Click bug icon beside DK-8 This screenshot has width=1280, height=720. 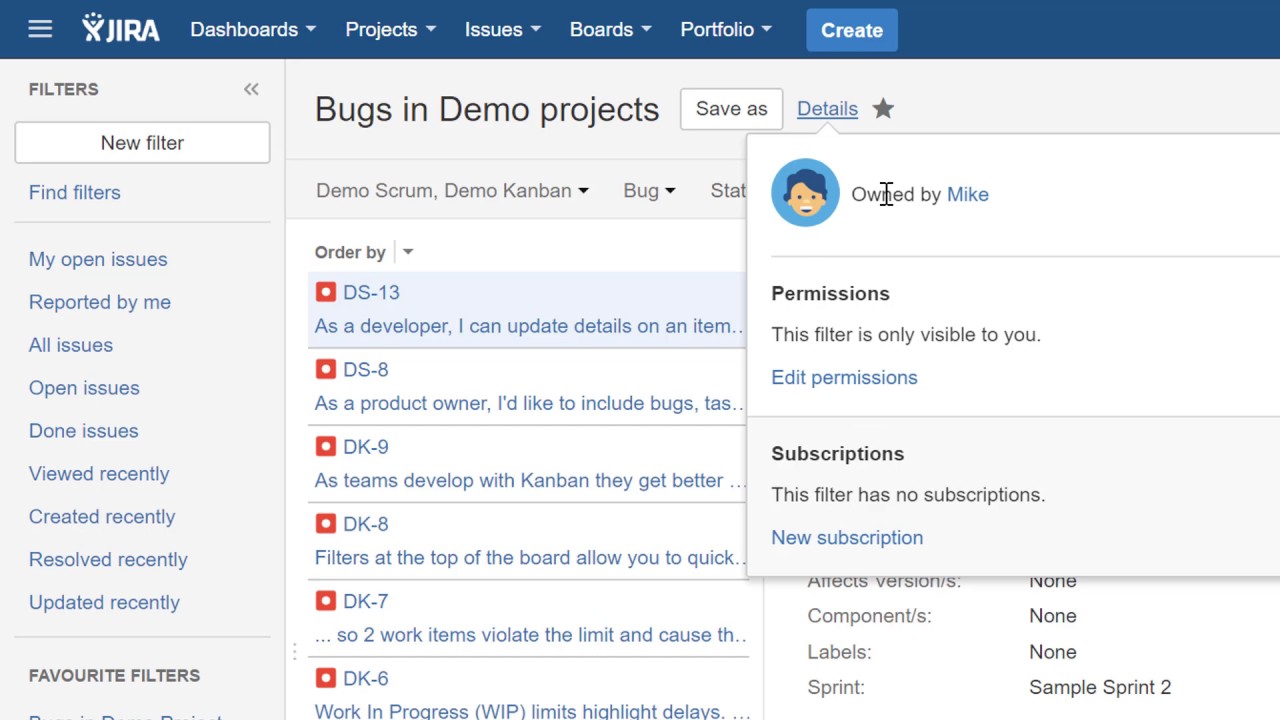(325, 523)
